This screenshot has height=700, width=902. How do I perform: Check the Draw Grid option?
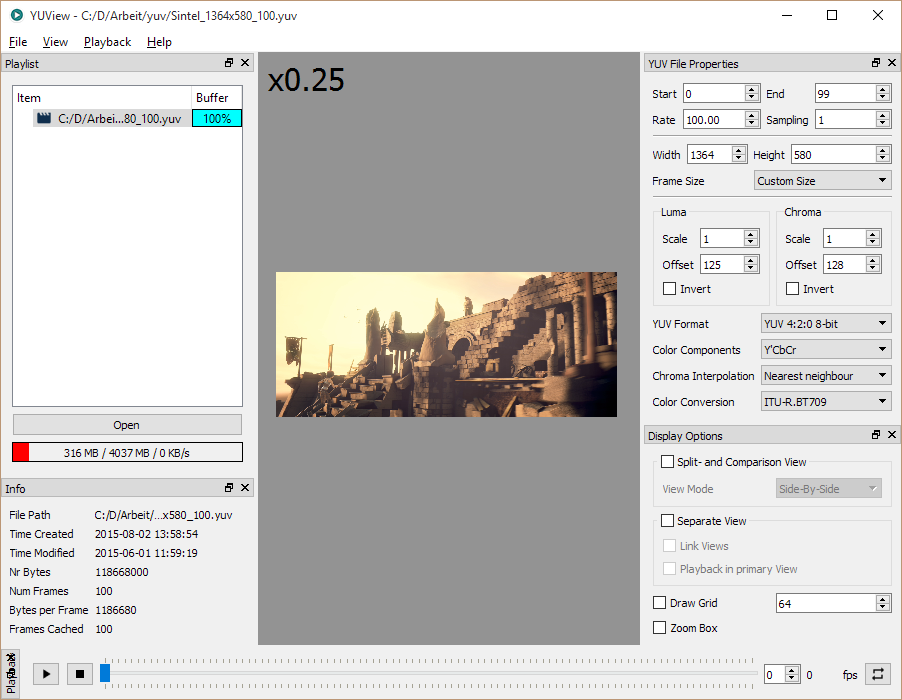tap(659, 603)
